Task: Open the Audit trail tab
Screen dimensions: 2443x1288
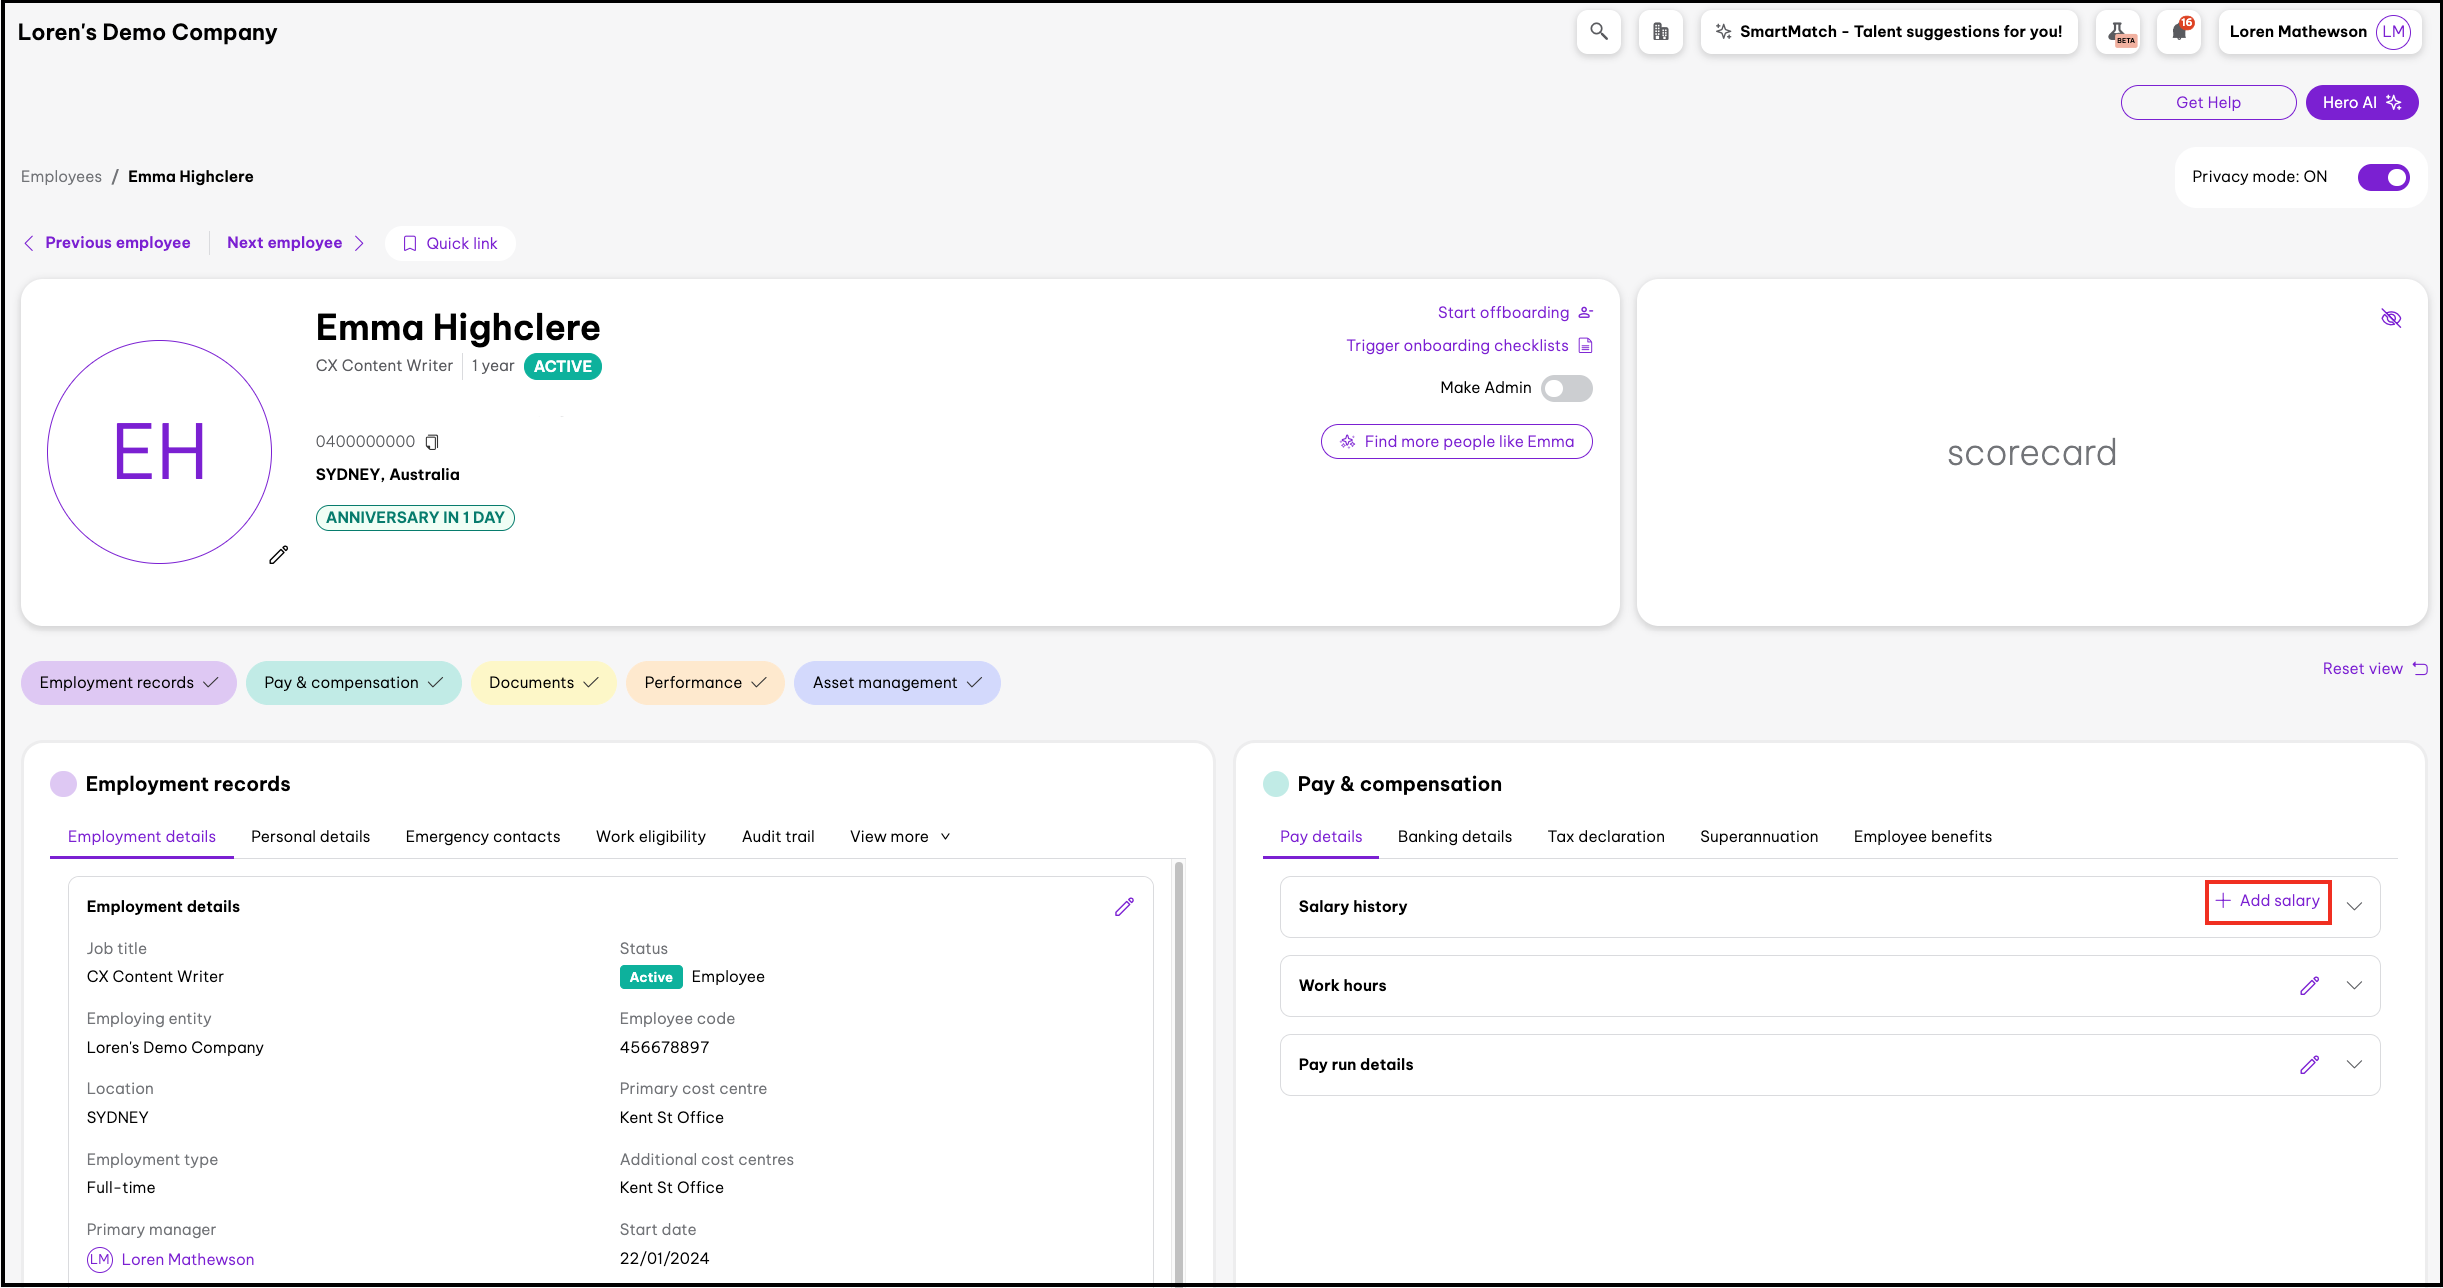Action: tap(777, 837)
